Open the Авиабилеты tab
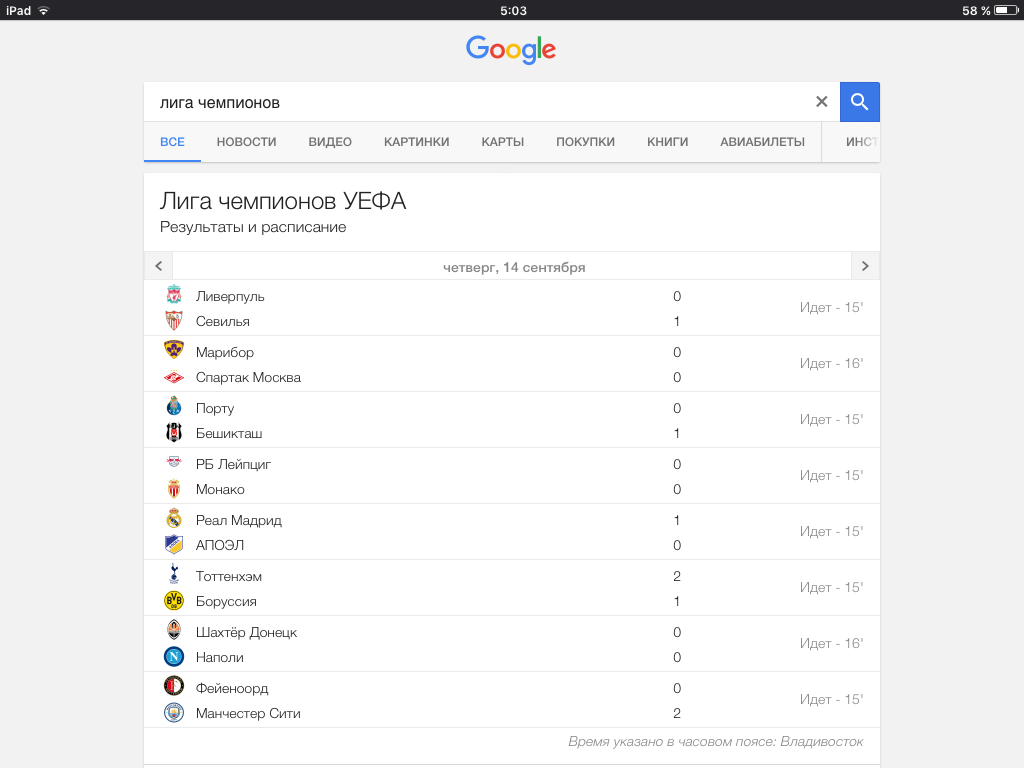The height and width of the screenshot is (768, 1024). pos(762,142)
